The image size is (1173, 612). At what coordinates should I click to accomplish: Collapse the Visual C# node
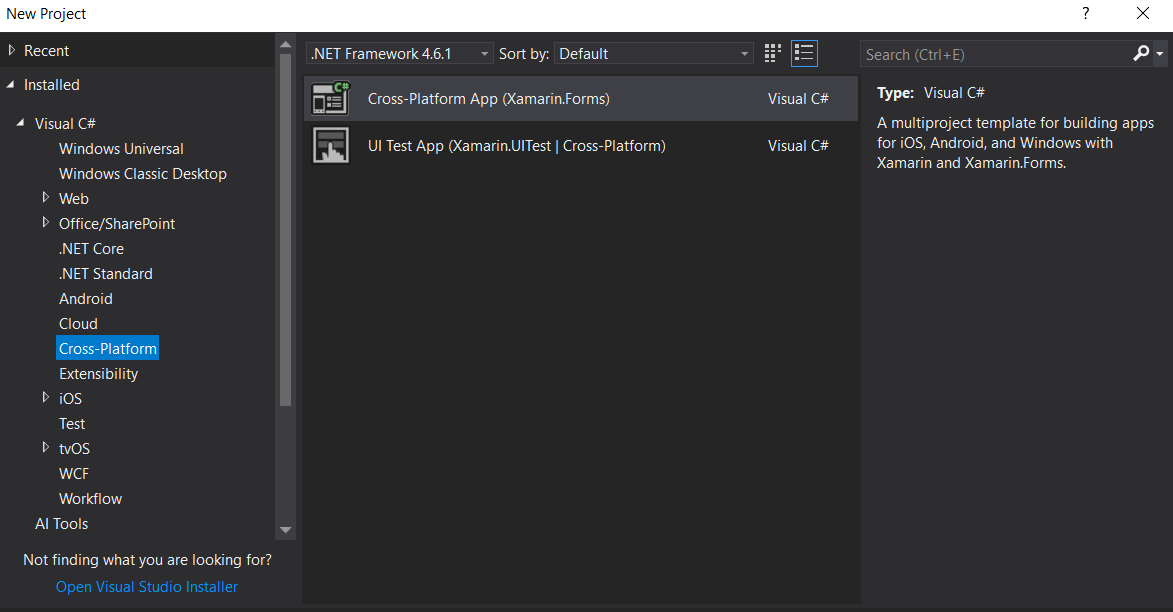[x=21, y=123]
